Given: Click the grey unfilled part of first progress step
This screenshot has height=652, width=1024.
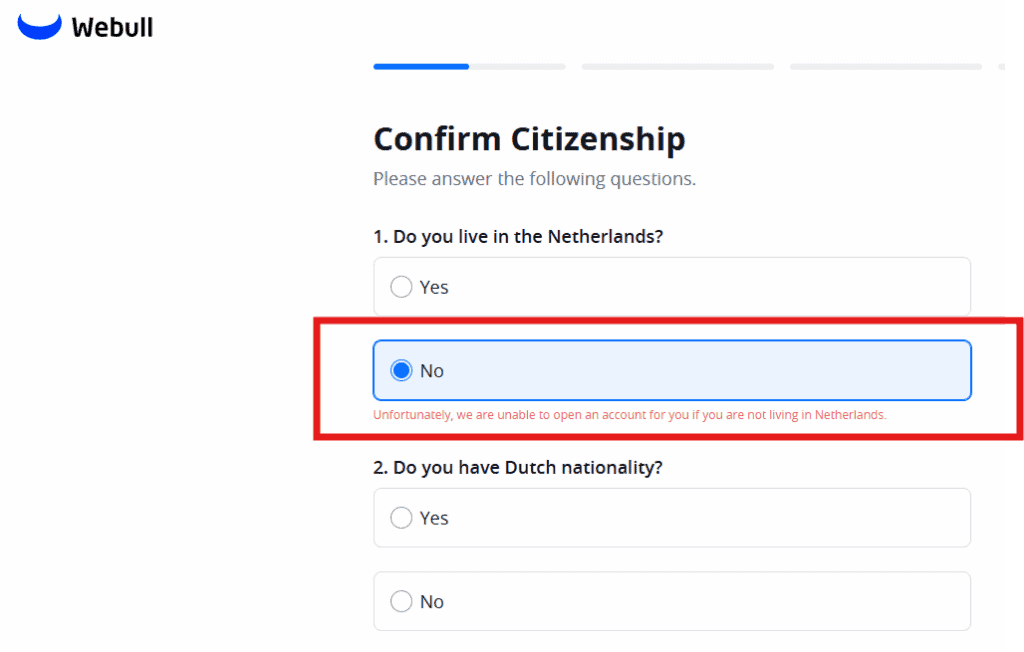Looking at the screenshot, I should tap(517, 67).
